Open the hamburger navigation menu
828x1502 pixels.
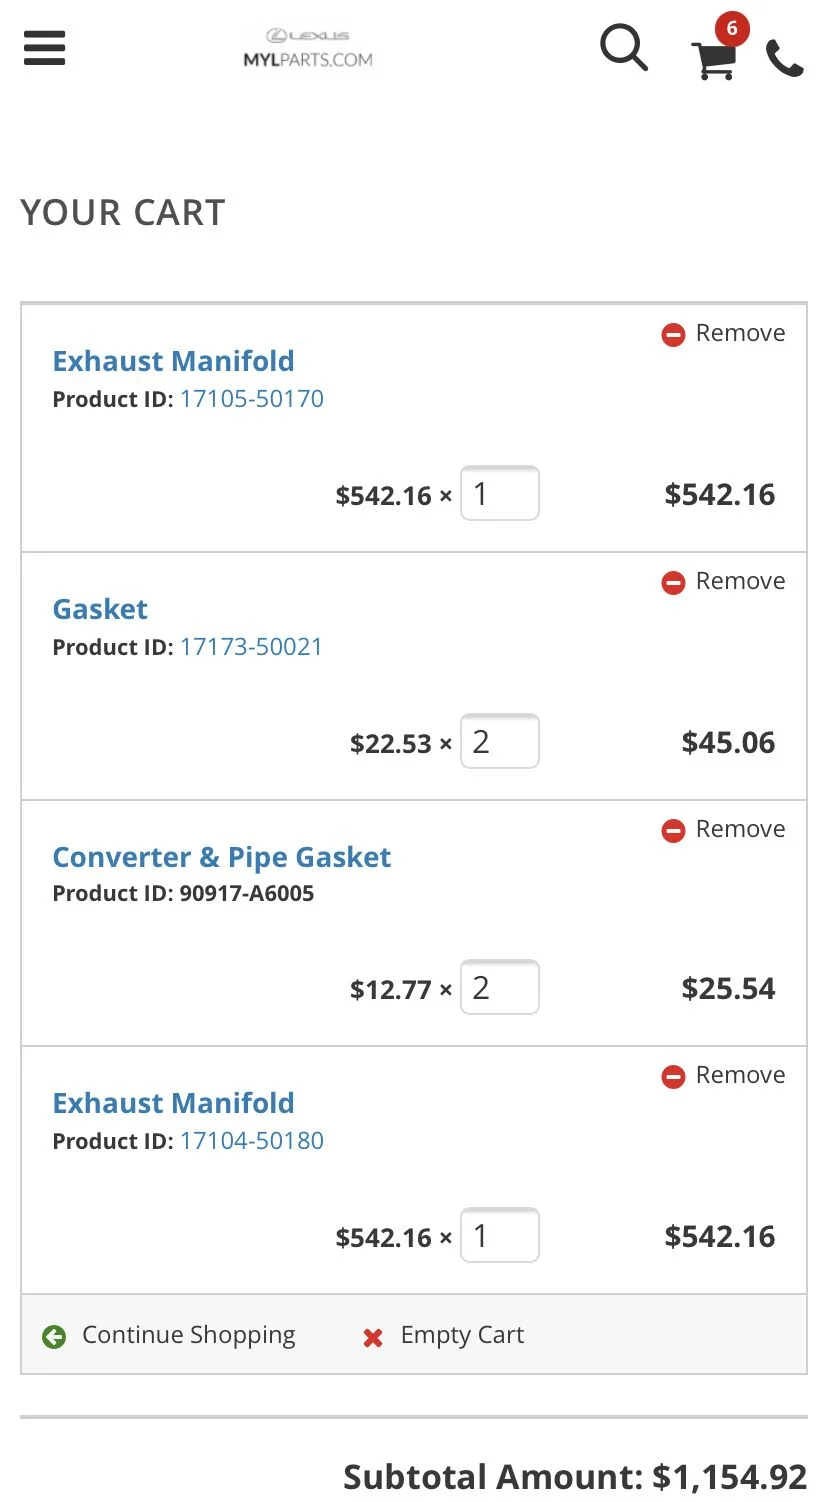[44, 47]
